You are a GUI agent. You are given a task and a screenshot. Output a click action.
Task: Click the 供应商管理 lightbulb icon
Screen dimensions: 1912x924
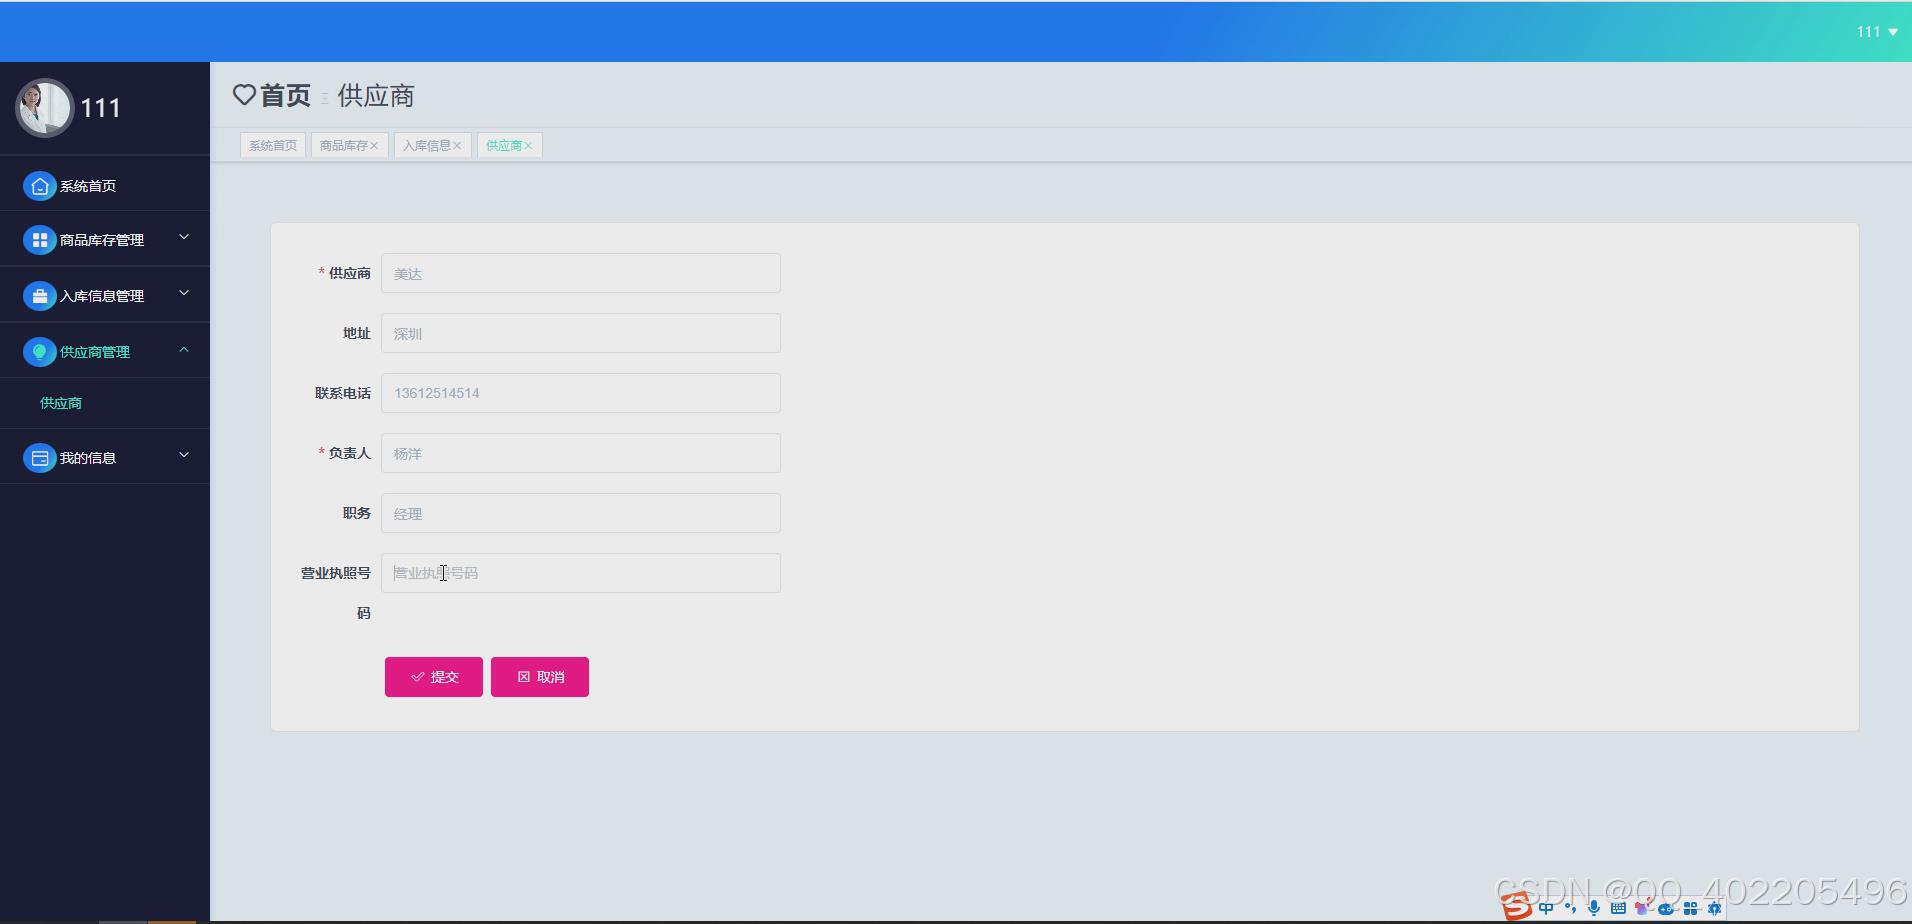pos(39,351)
